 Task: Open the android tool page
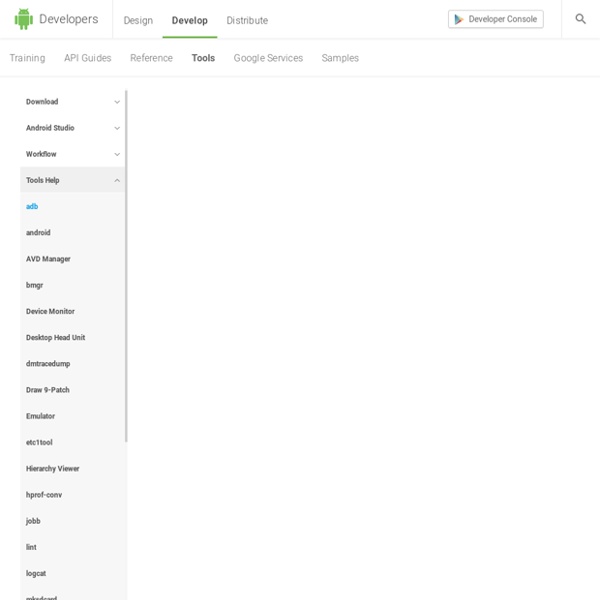click(x=38, y=233)
